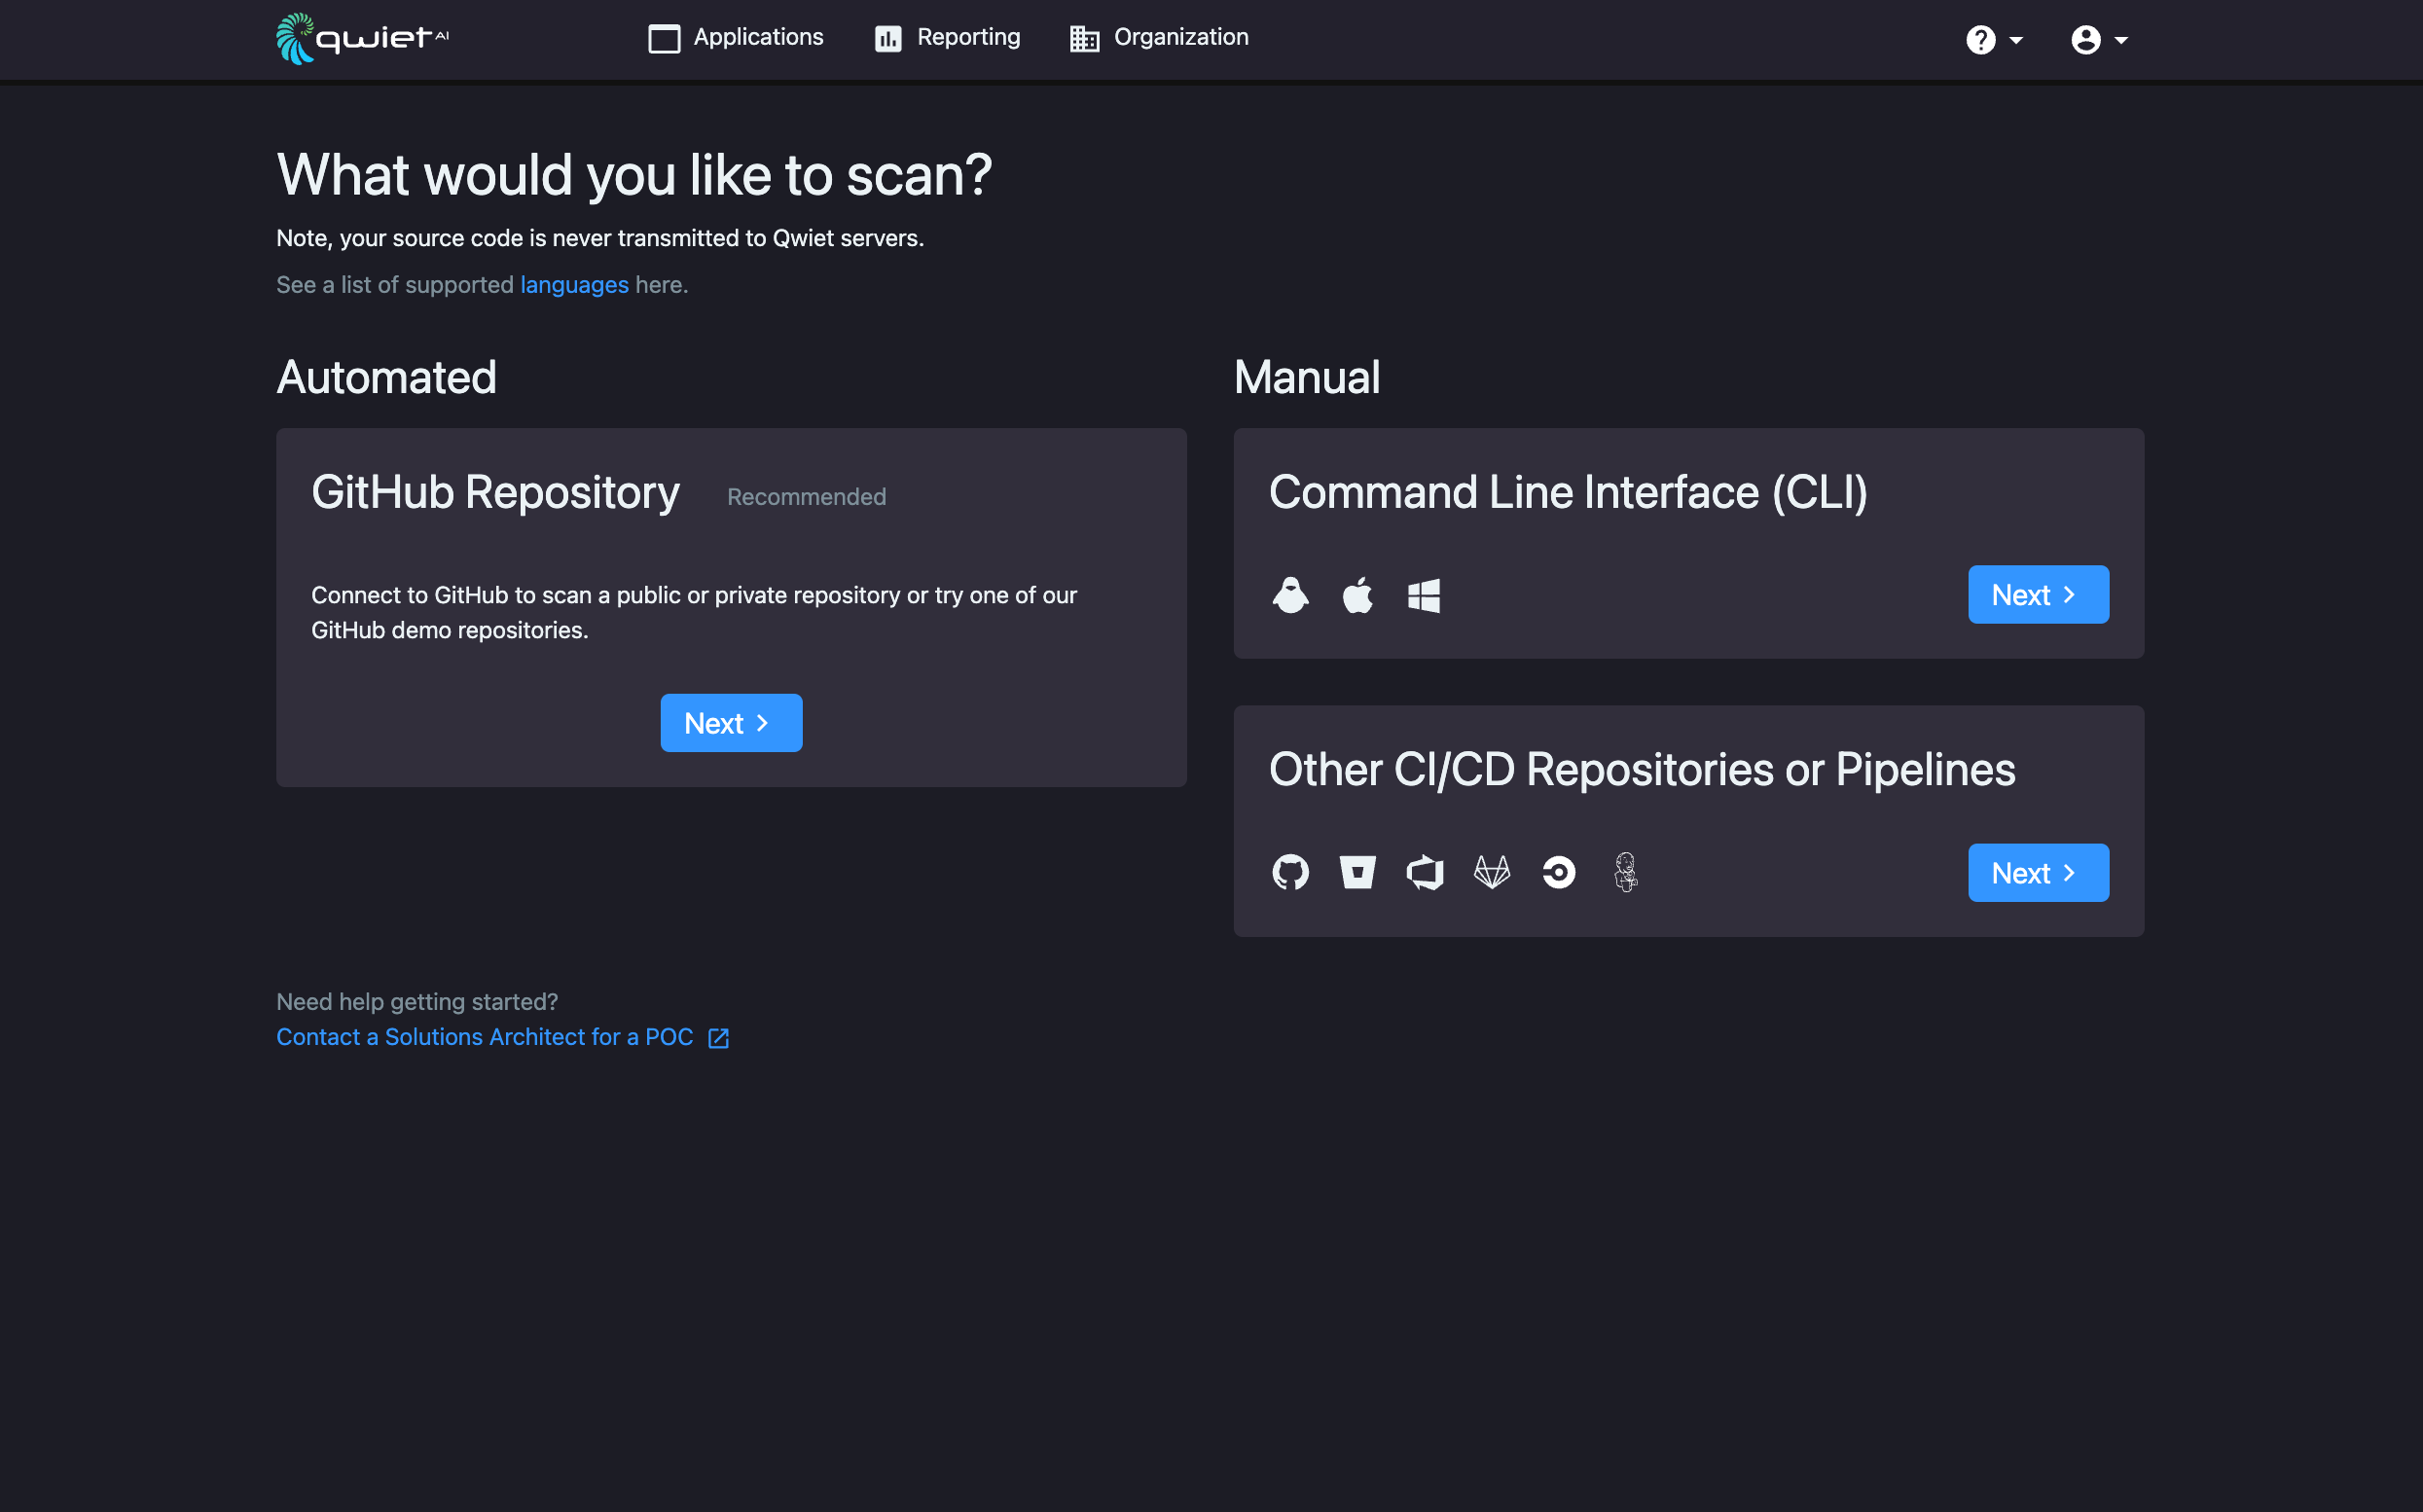Open the supported languages link

coord(574,285)
